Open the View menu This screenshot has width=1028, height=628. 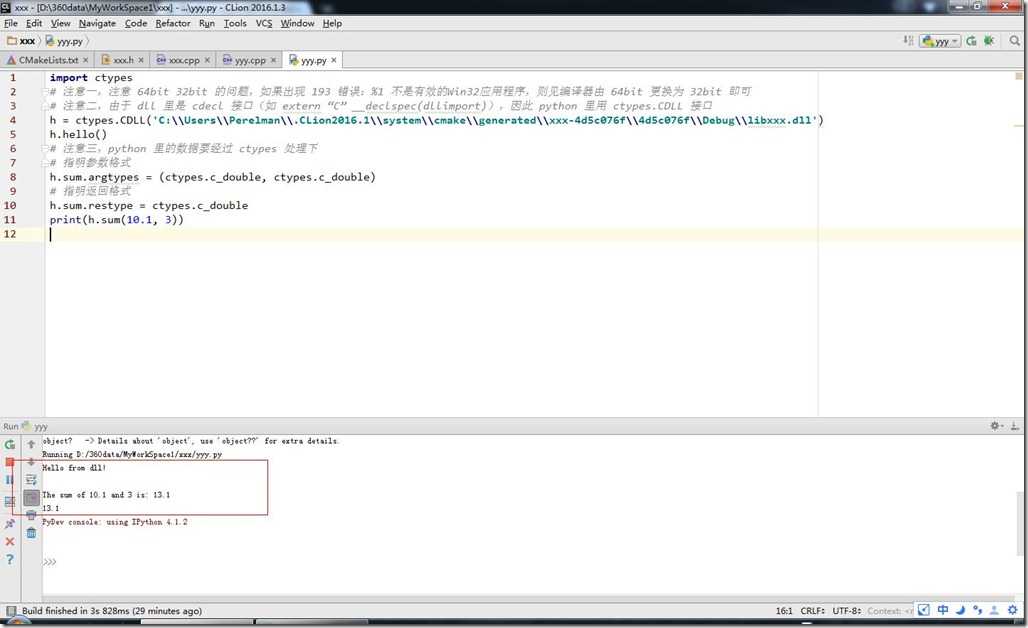point(60,23)
